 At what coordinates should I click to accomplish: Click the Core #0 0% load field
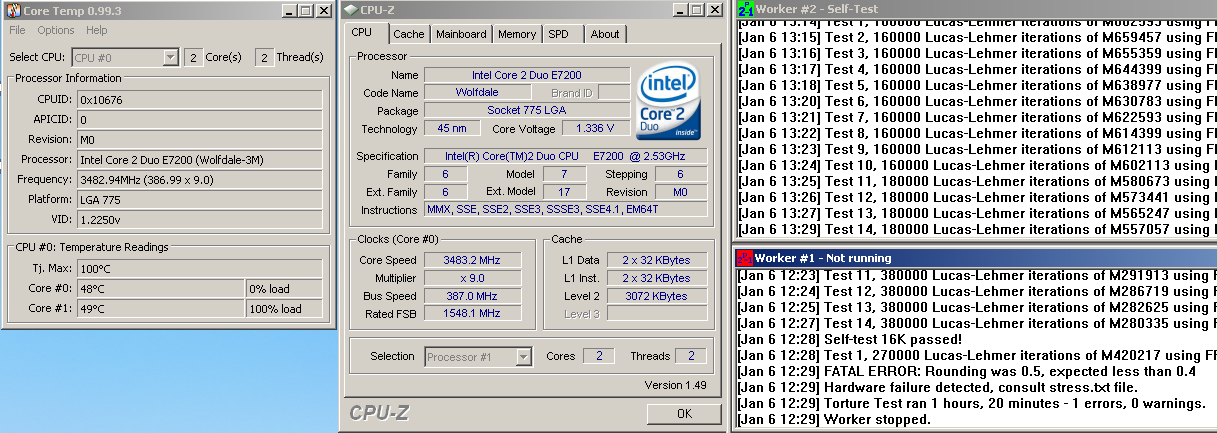(x=284, y=289)
